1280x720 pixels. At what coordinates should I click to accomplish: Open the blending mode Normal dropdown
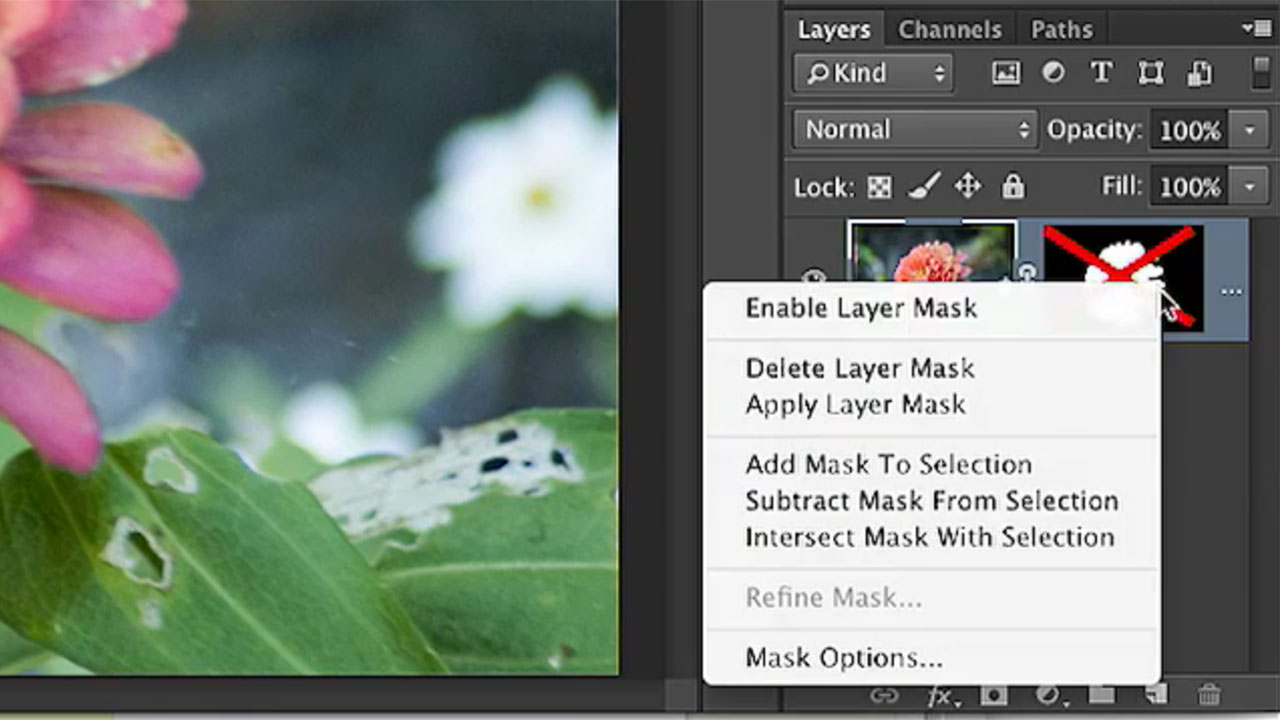(x=913, y=129)
